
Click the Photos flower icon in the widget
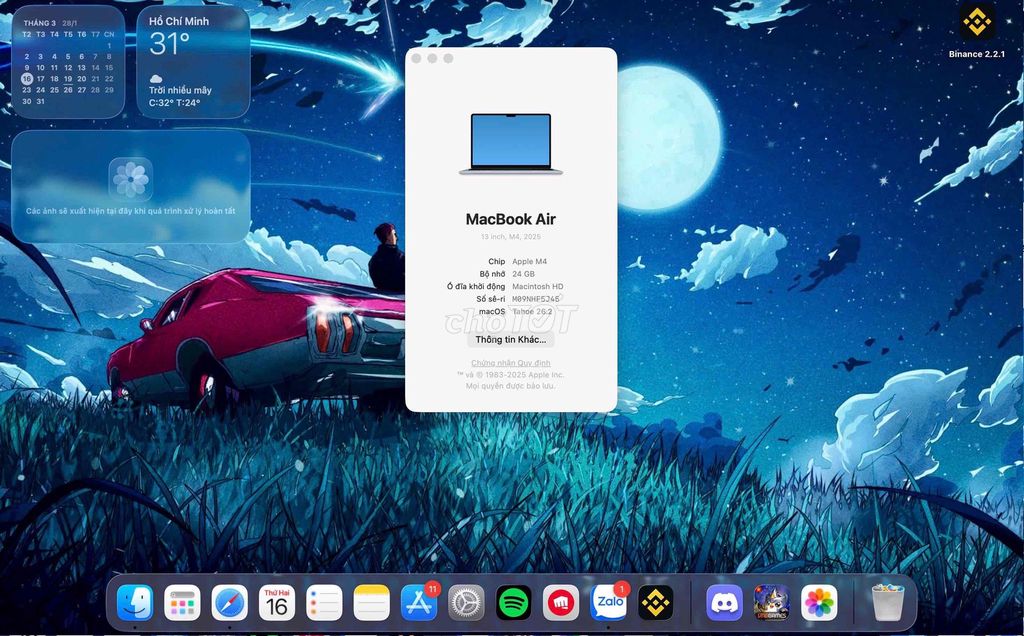[131, 179]
